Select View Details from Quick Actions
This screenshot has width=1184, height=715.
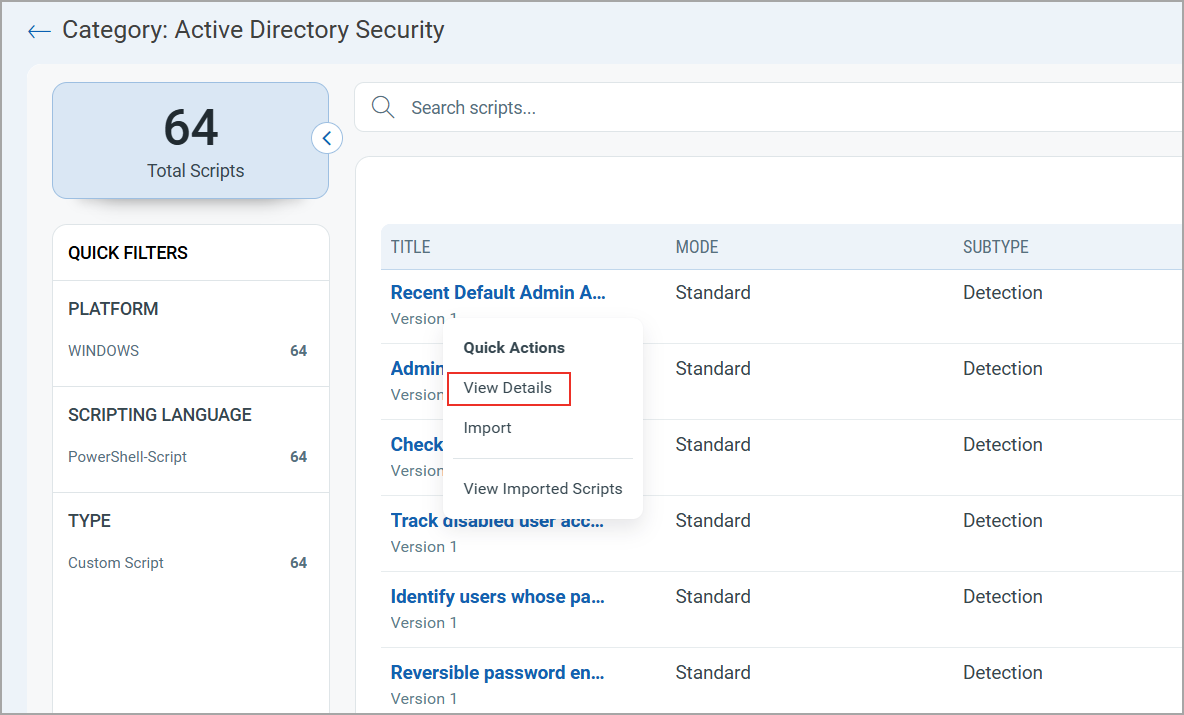pos(508,388)
